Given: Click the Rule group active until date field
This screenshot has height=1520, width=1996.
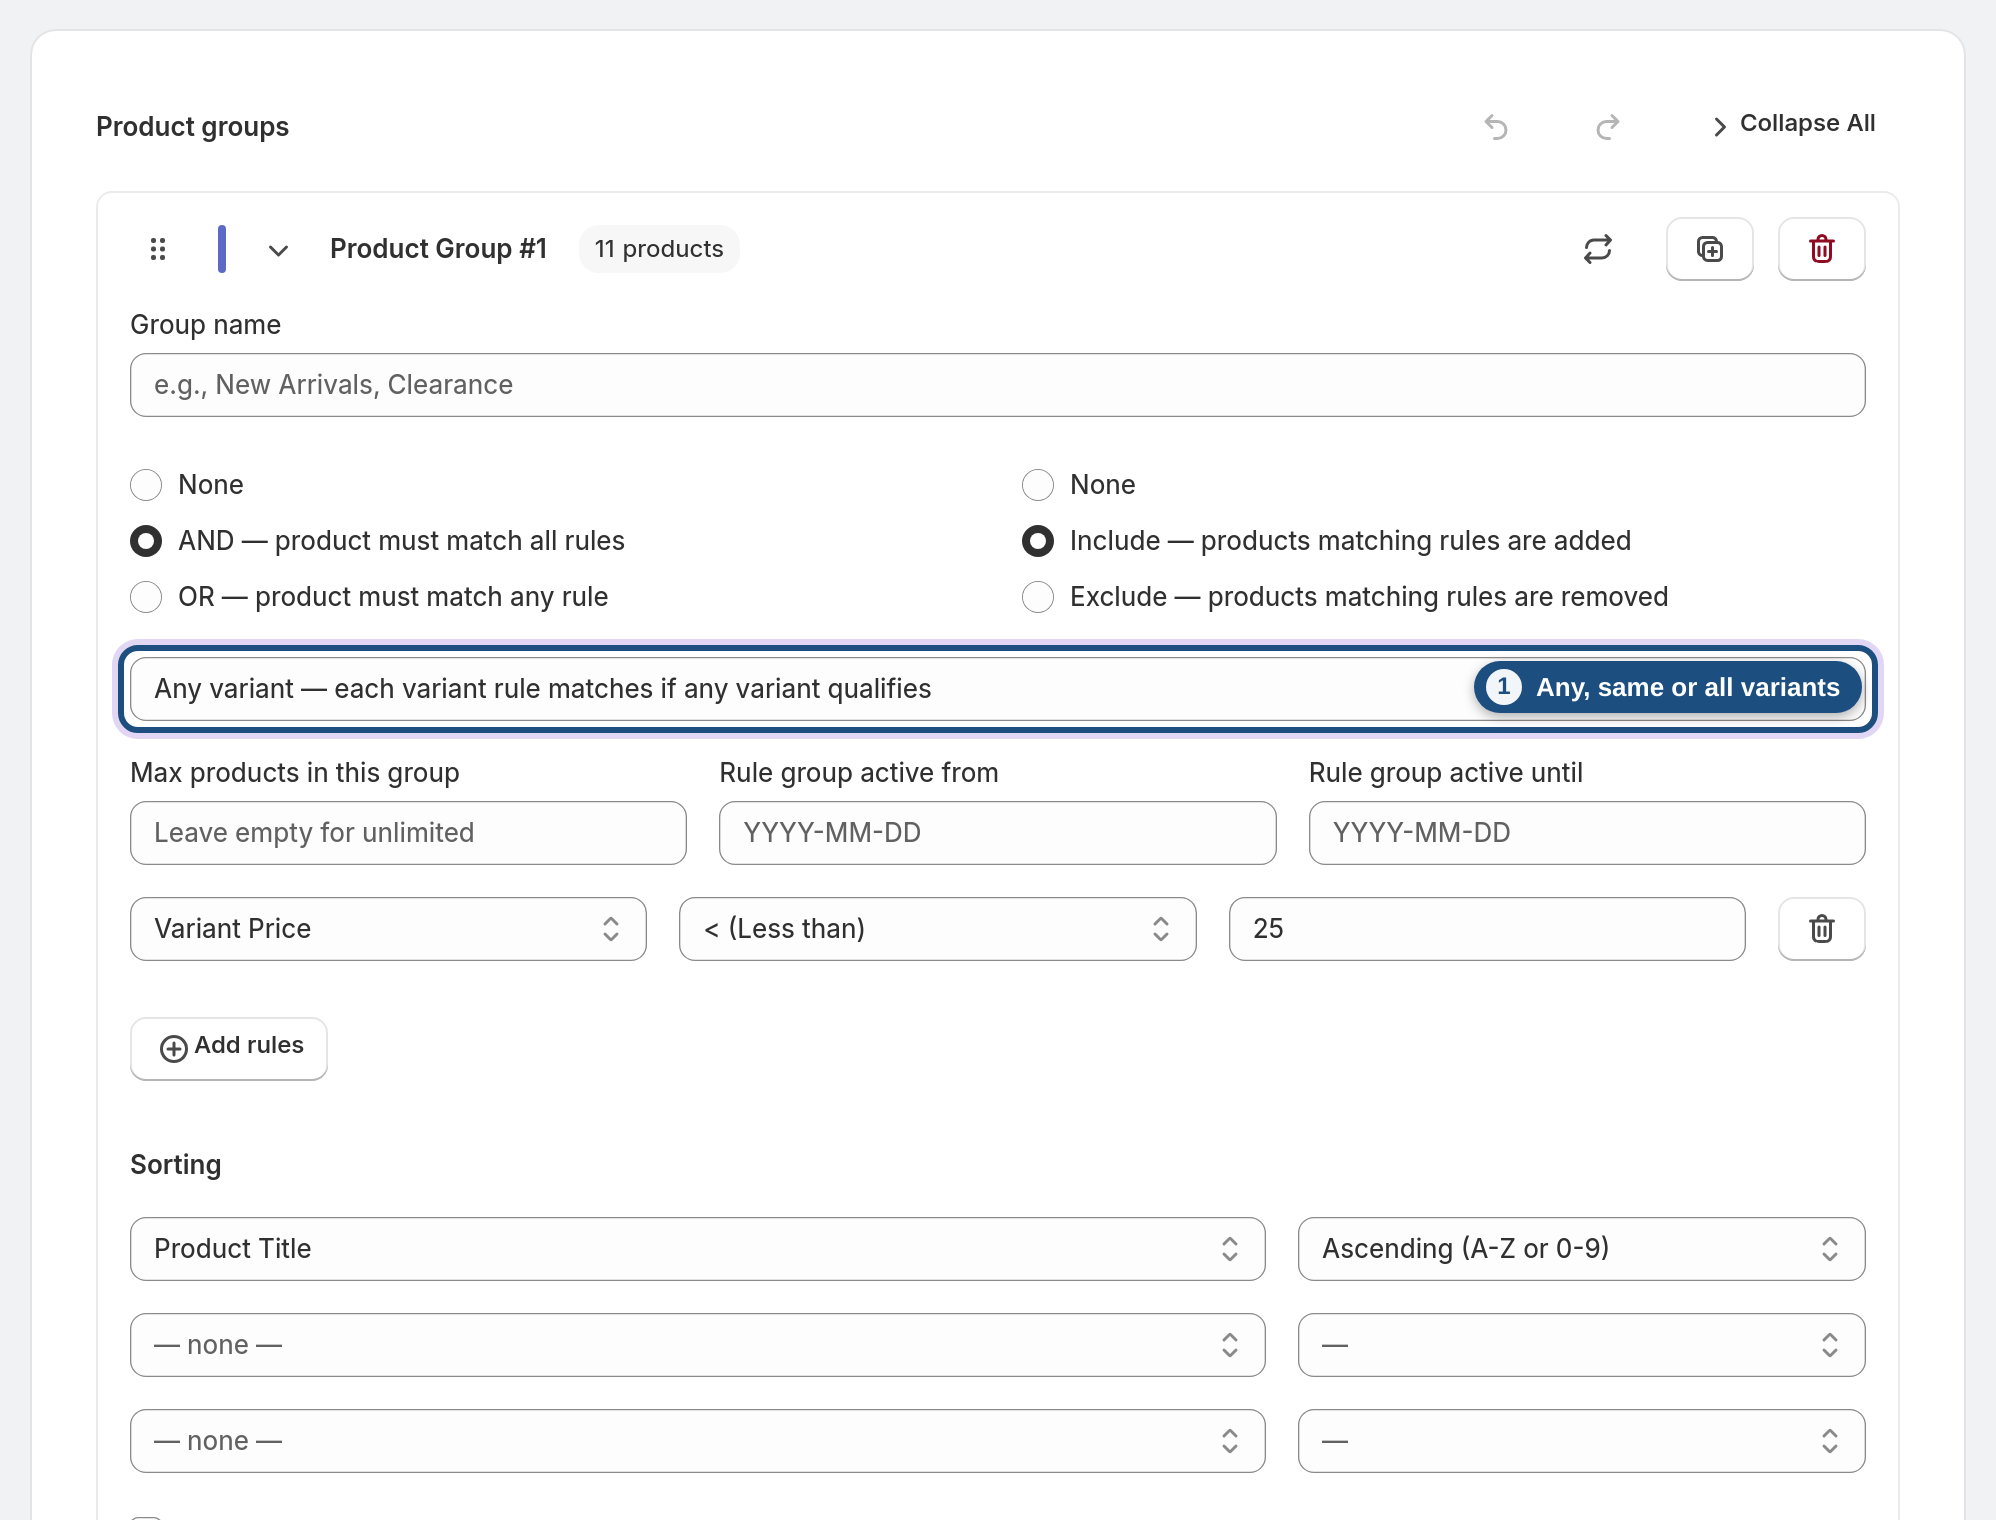Looking at the screenshot, I should (x=1587, y=833).
